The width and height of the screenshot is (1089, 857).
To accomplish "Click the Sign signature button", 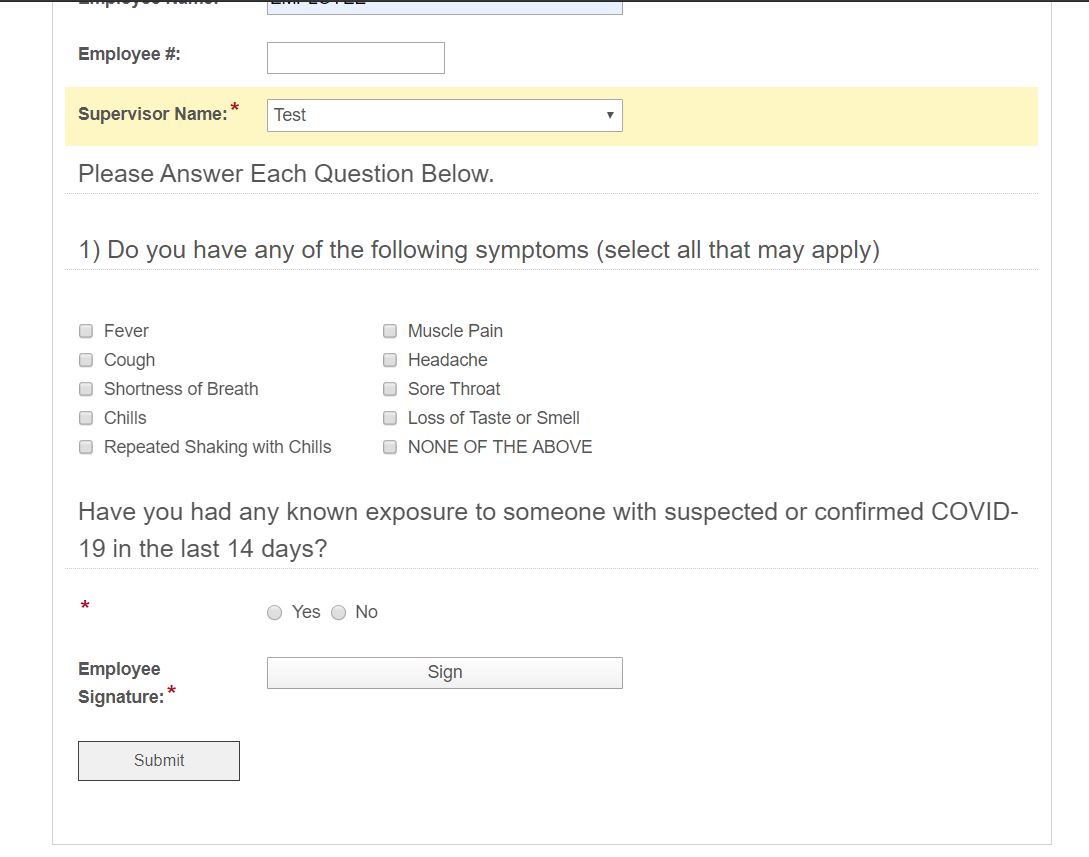I will [x=444, y=673].
